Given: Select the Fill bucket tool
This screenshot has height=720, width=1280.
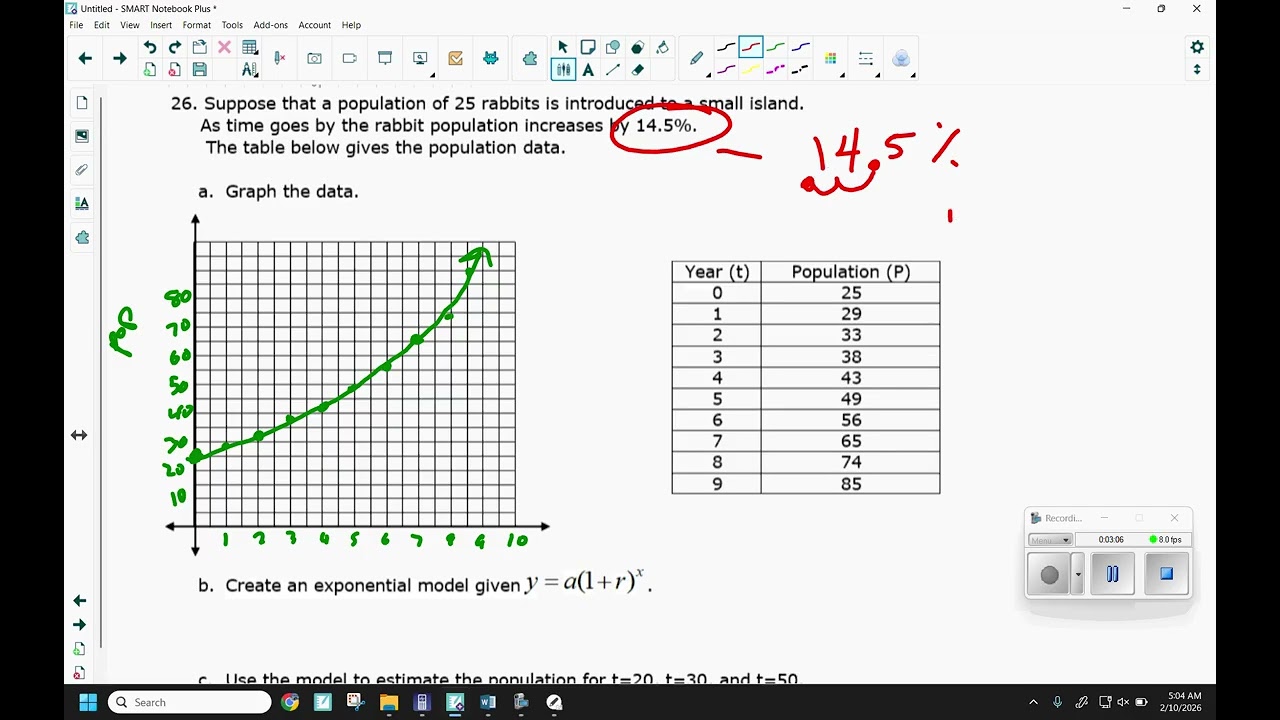Looking at the screenshot, I should [x=662, y=47].
